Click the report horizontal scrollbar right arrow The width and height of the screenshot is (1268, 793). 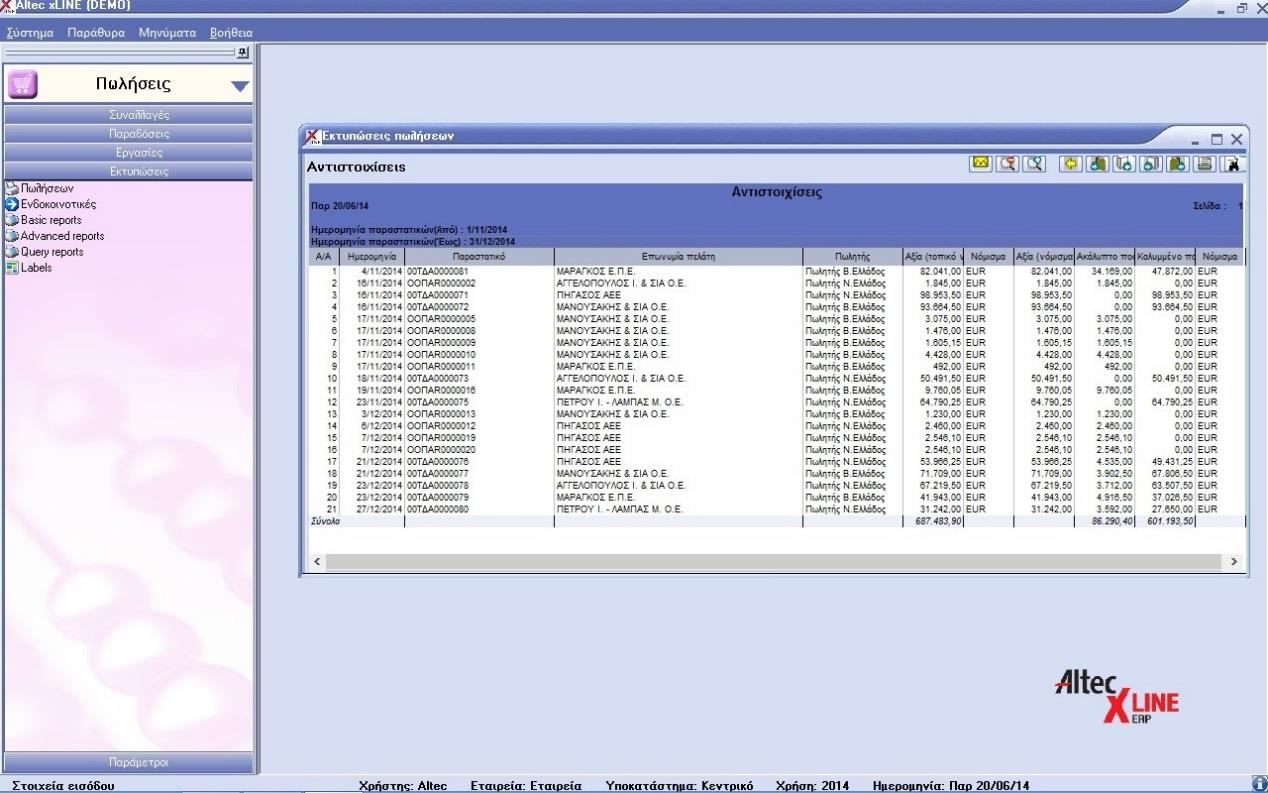point(1234,562)
